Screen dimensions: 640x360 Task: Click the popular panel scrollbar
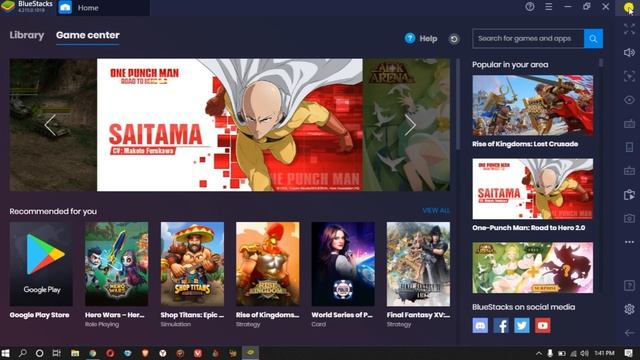pos(601,62)
